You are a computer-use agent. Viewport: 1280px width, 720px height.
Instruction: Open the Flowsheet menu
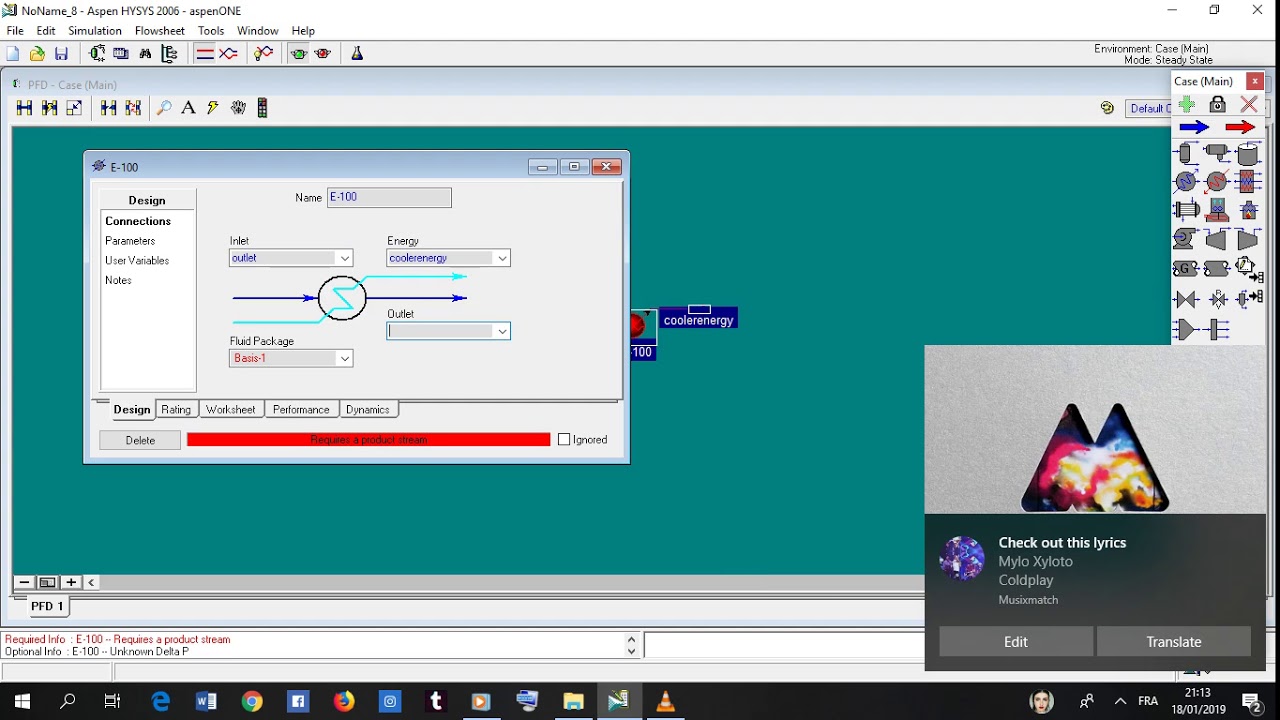(x=160, y=31)
